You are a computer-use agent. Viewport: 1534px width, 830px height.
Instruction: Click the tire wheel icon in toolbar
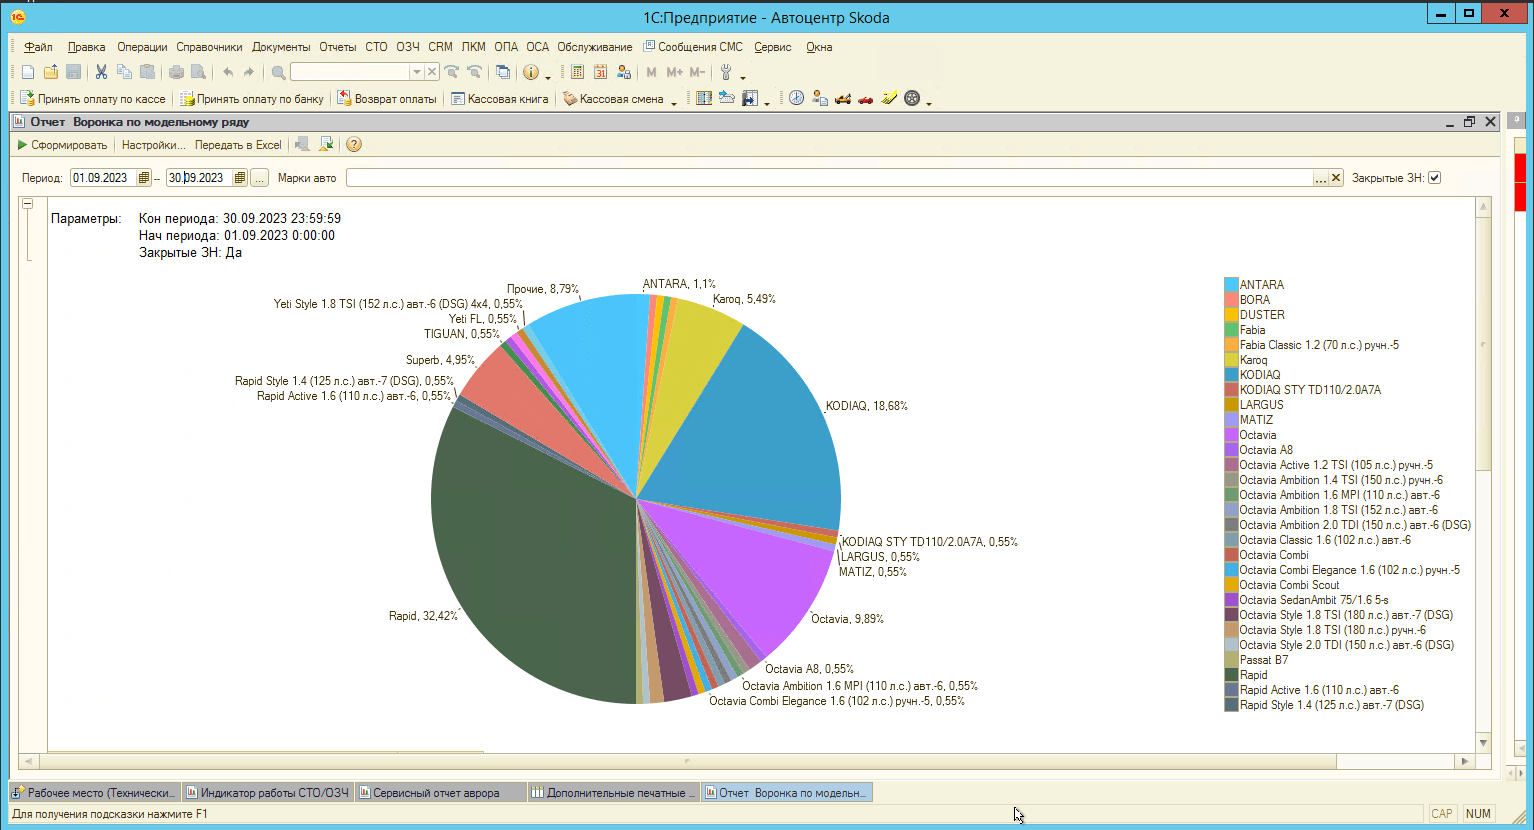pyautogui.click(x=912, y=98)
